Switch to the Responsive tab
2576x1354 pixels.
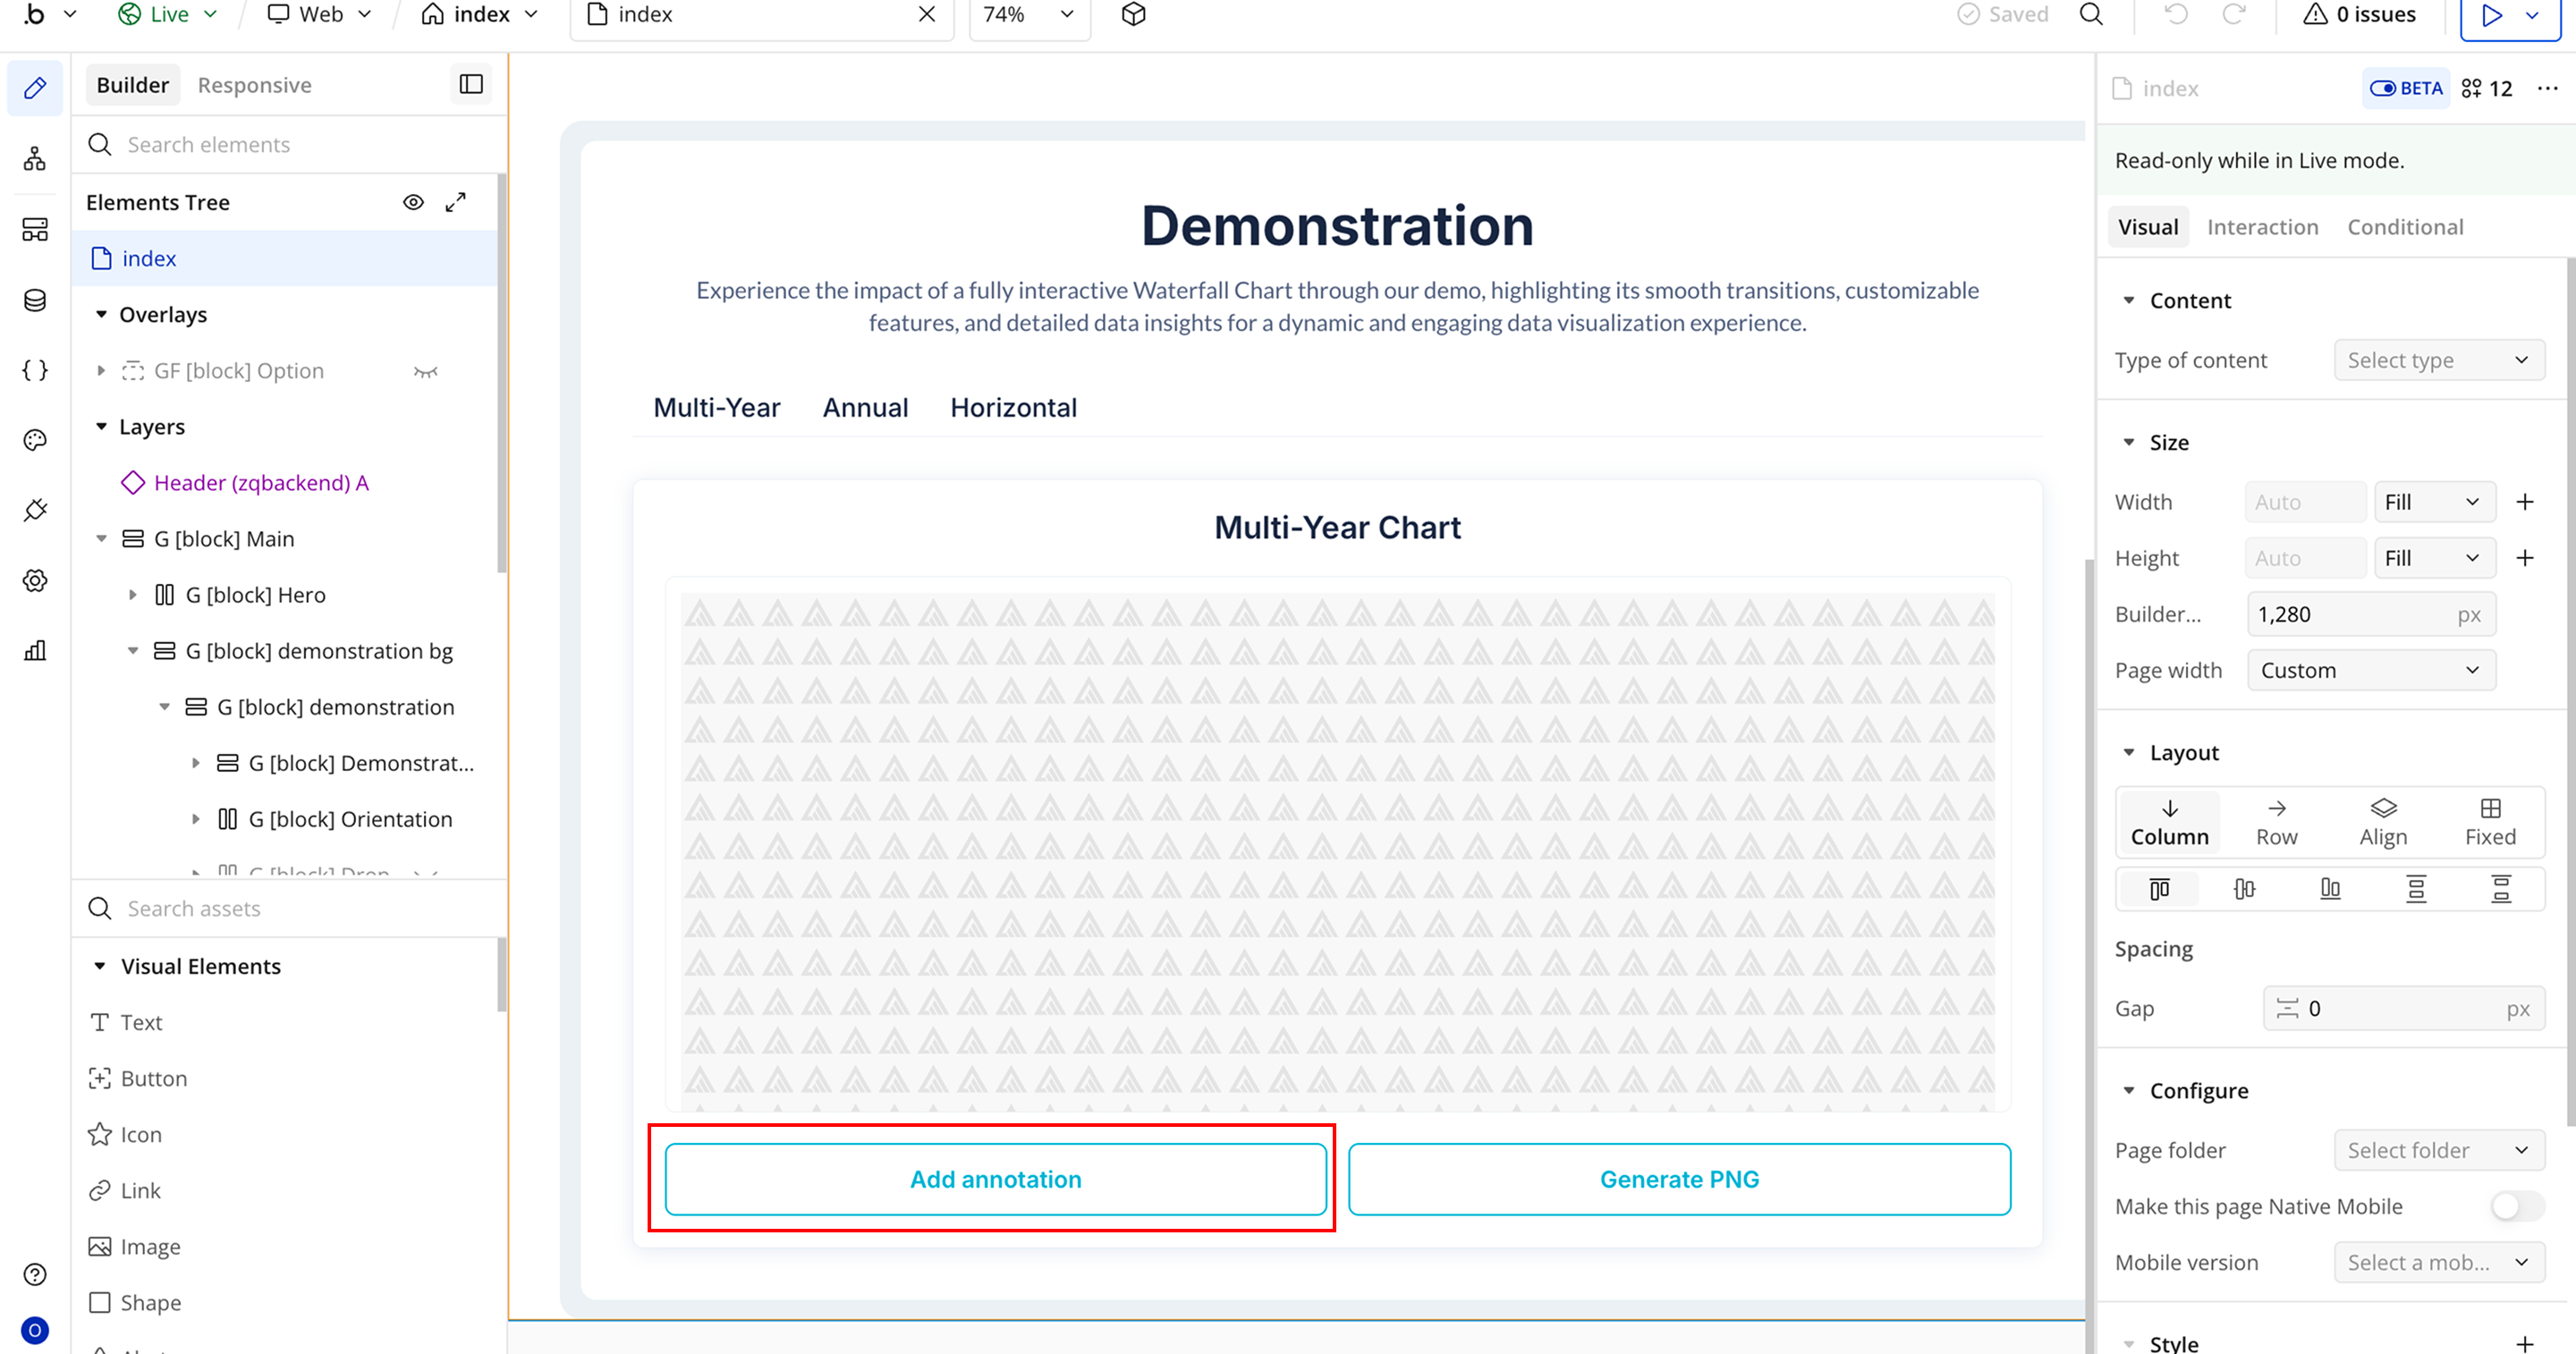coord(254,85)
